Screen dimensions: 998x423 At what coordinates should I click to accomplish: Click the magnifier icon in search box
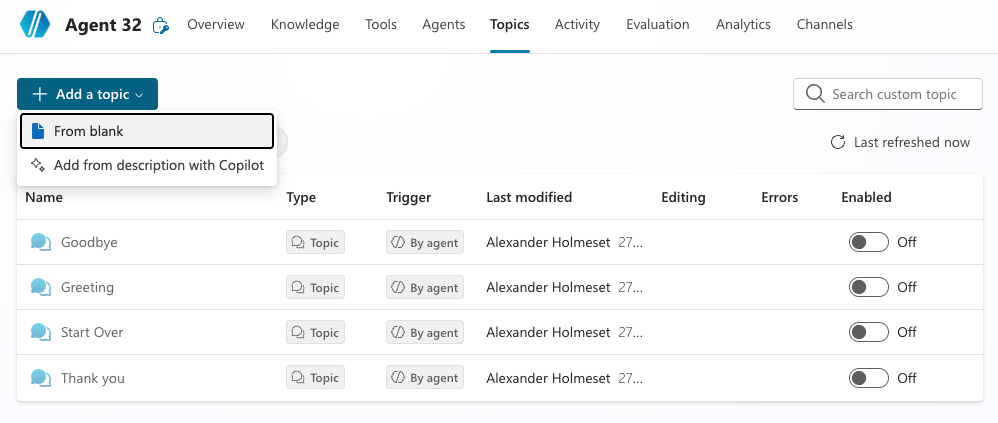[814, 94]
